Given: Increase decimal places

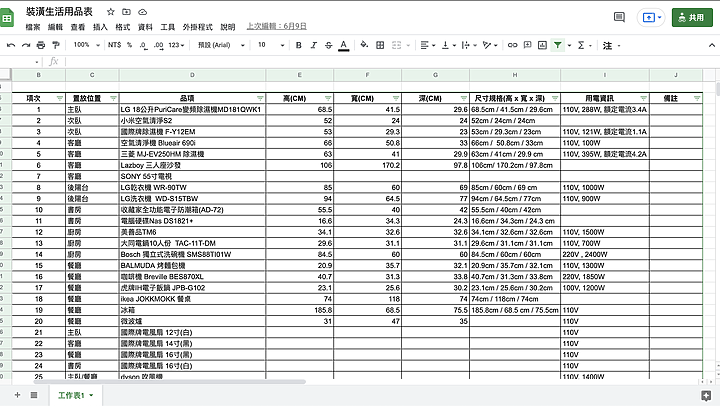Looking at the screenshot, I should click(x=158, y=45).
